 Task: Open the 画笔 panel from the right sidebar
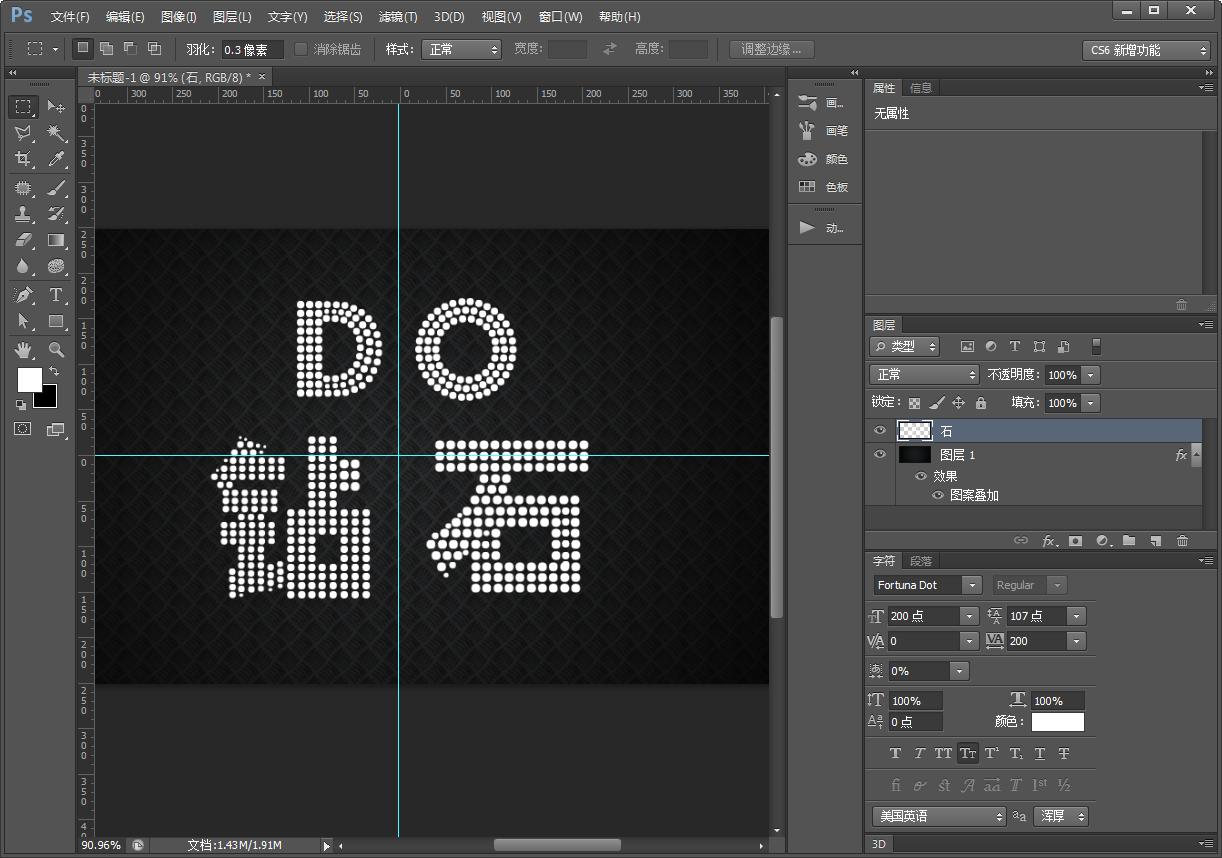click(823, 130)
